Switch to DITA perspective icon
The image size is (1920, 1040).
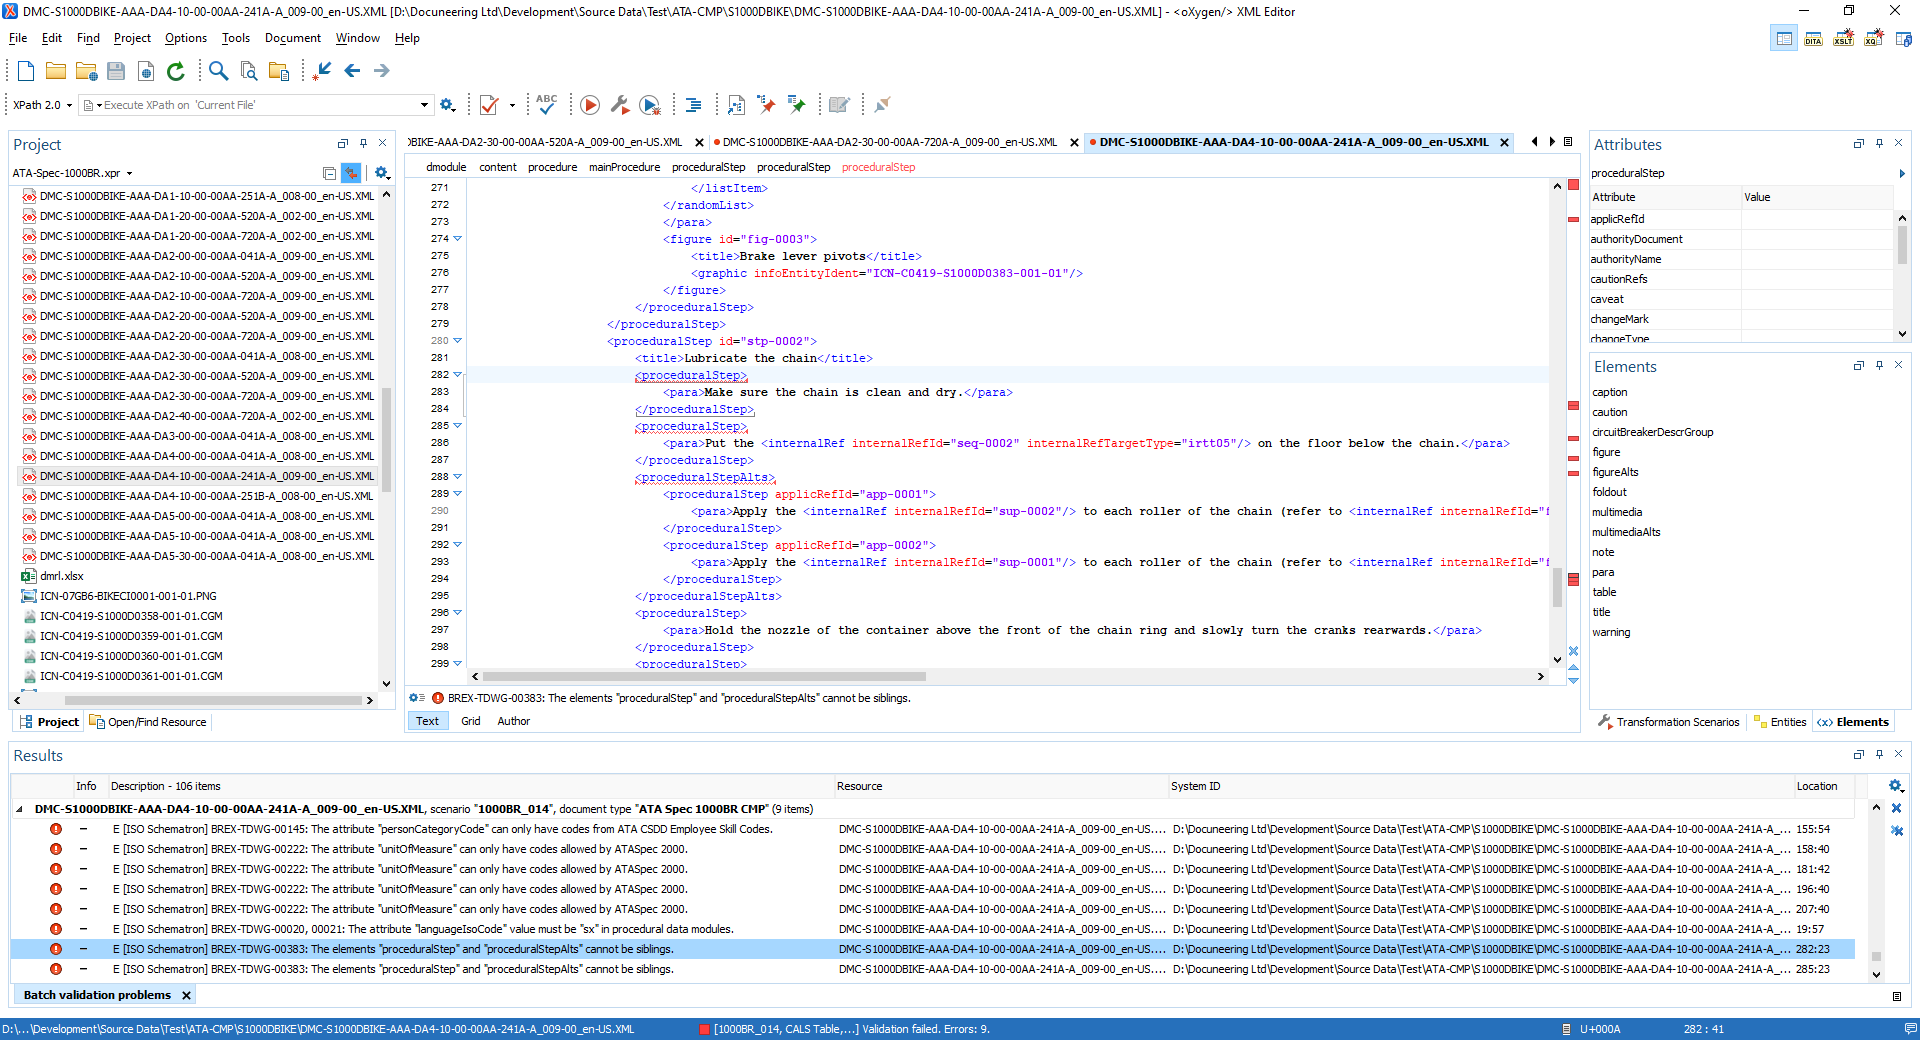click(1813, 38)
